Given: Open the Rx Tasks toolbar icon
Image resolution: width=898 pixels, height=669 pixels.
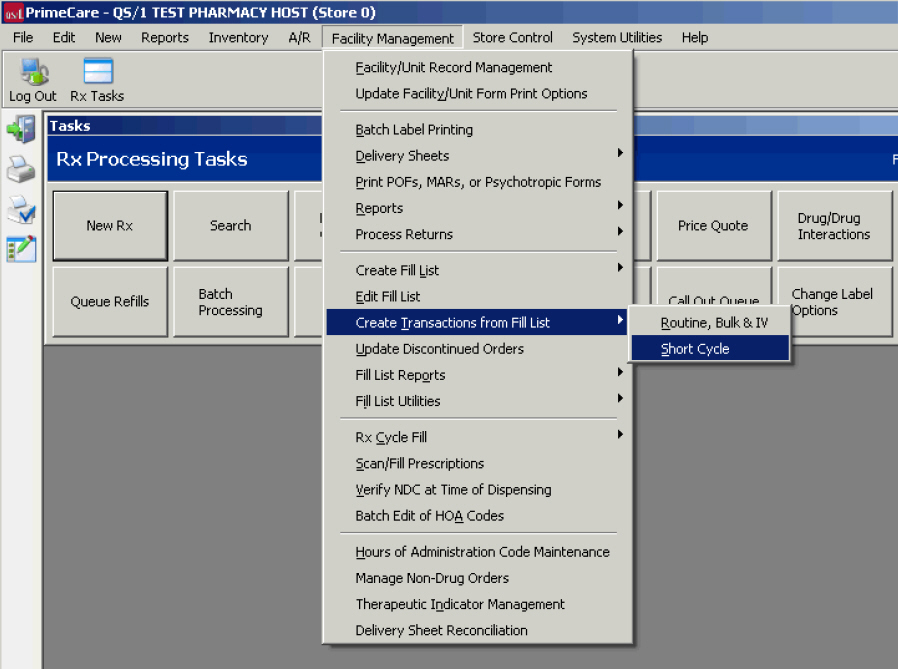Looking at the screenshot, I should [97, 79].
